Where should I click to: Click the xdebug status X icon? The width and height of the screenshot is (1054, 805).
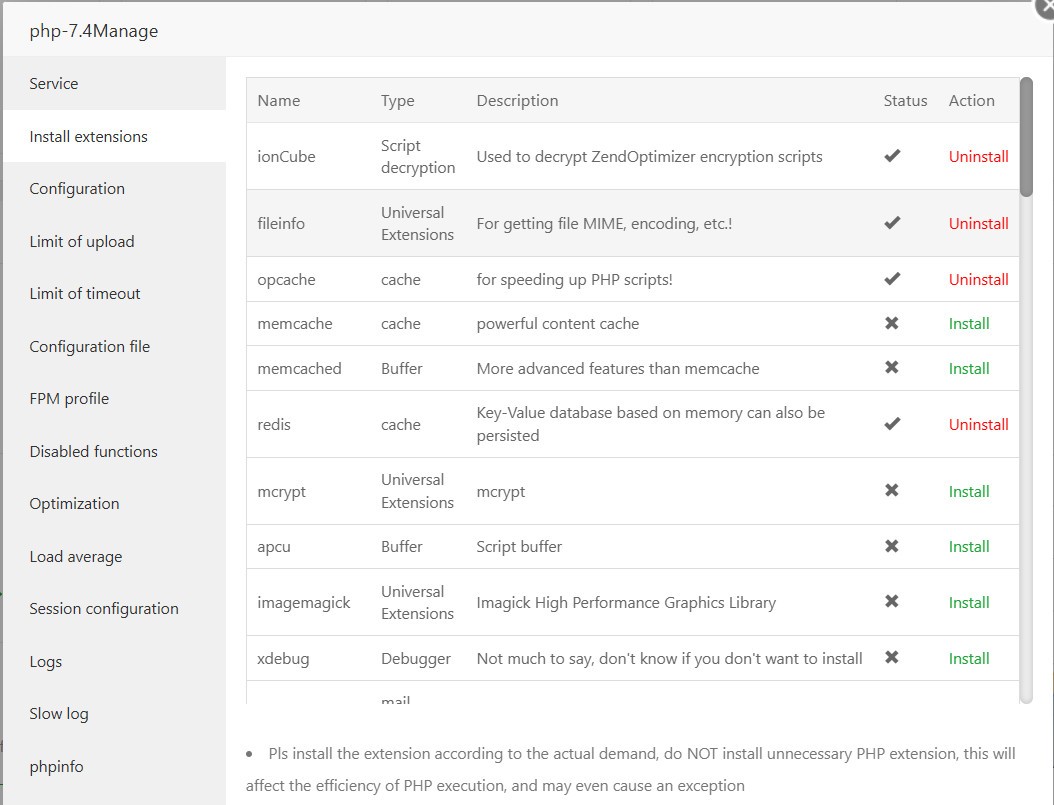[x=892, y=657]
